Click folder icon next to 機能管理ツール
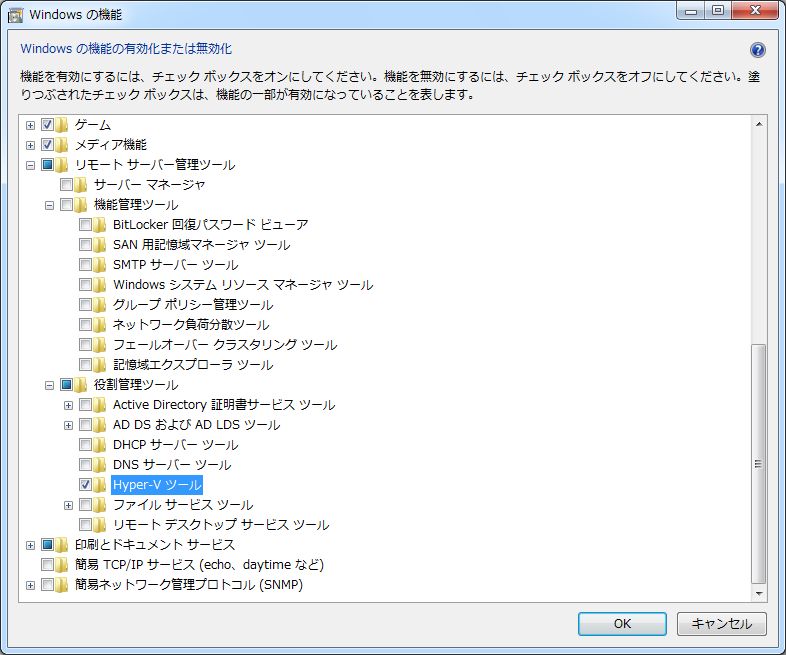Screen dimensions: 786x655 coord(81,204)
